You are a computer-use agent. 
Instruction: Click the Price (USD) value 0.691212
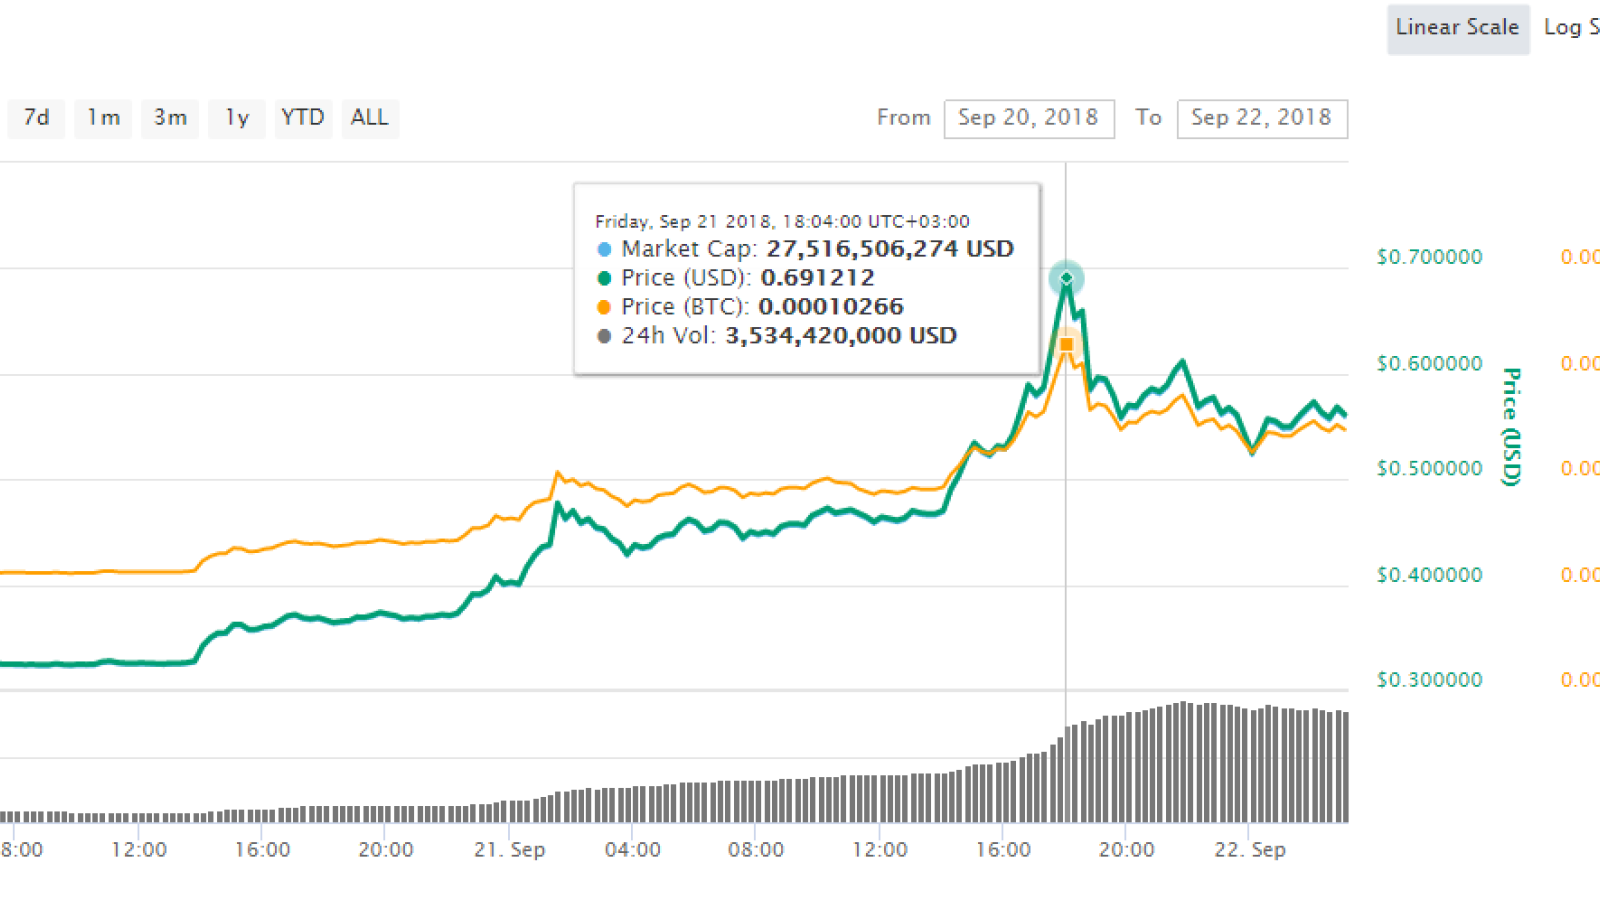tap(818, 278)
